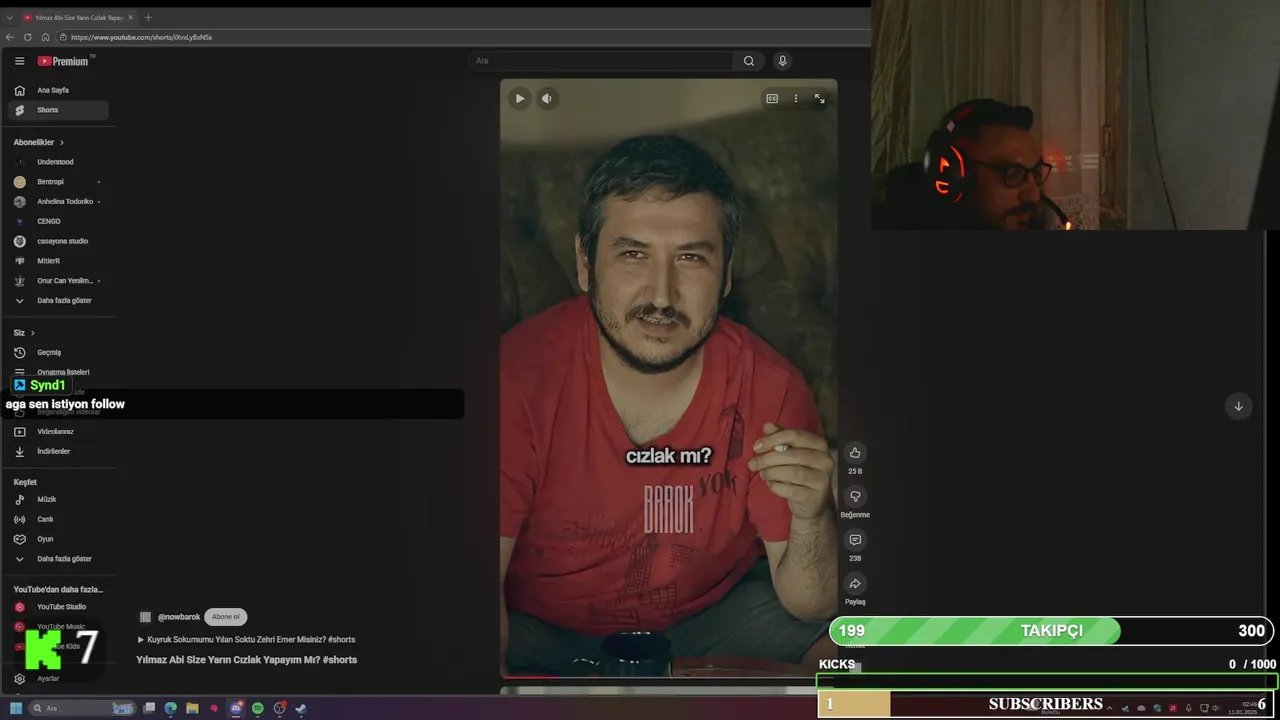Expand the Short to fullscreen
This screenshot has width=1280, height=720.
(x=819, y=98)
